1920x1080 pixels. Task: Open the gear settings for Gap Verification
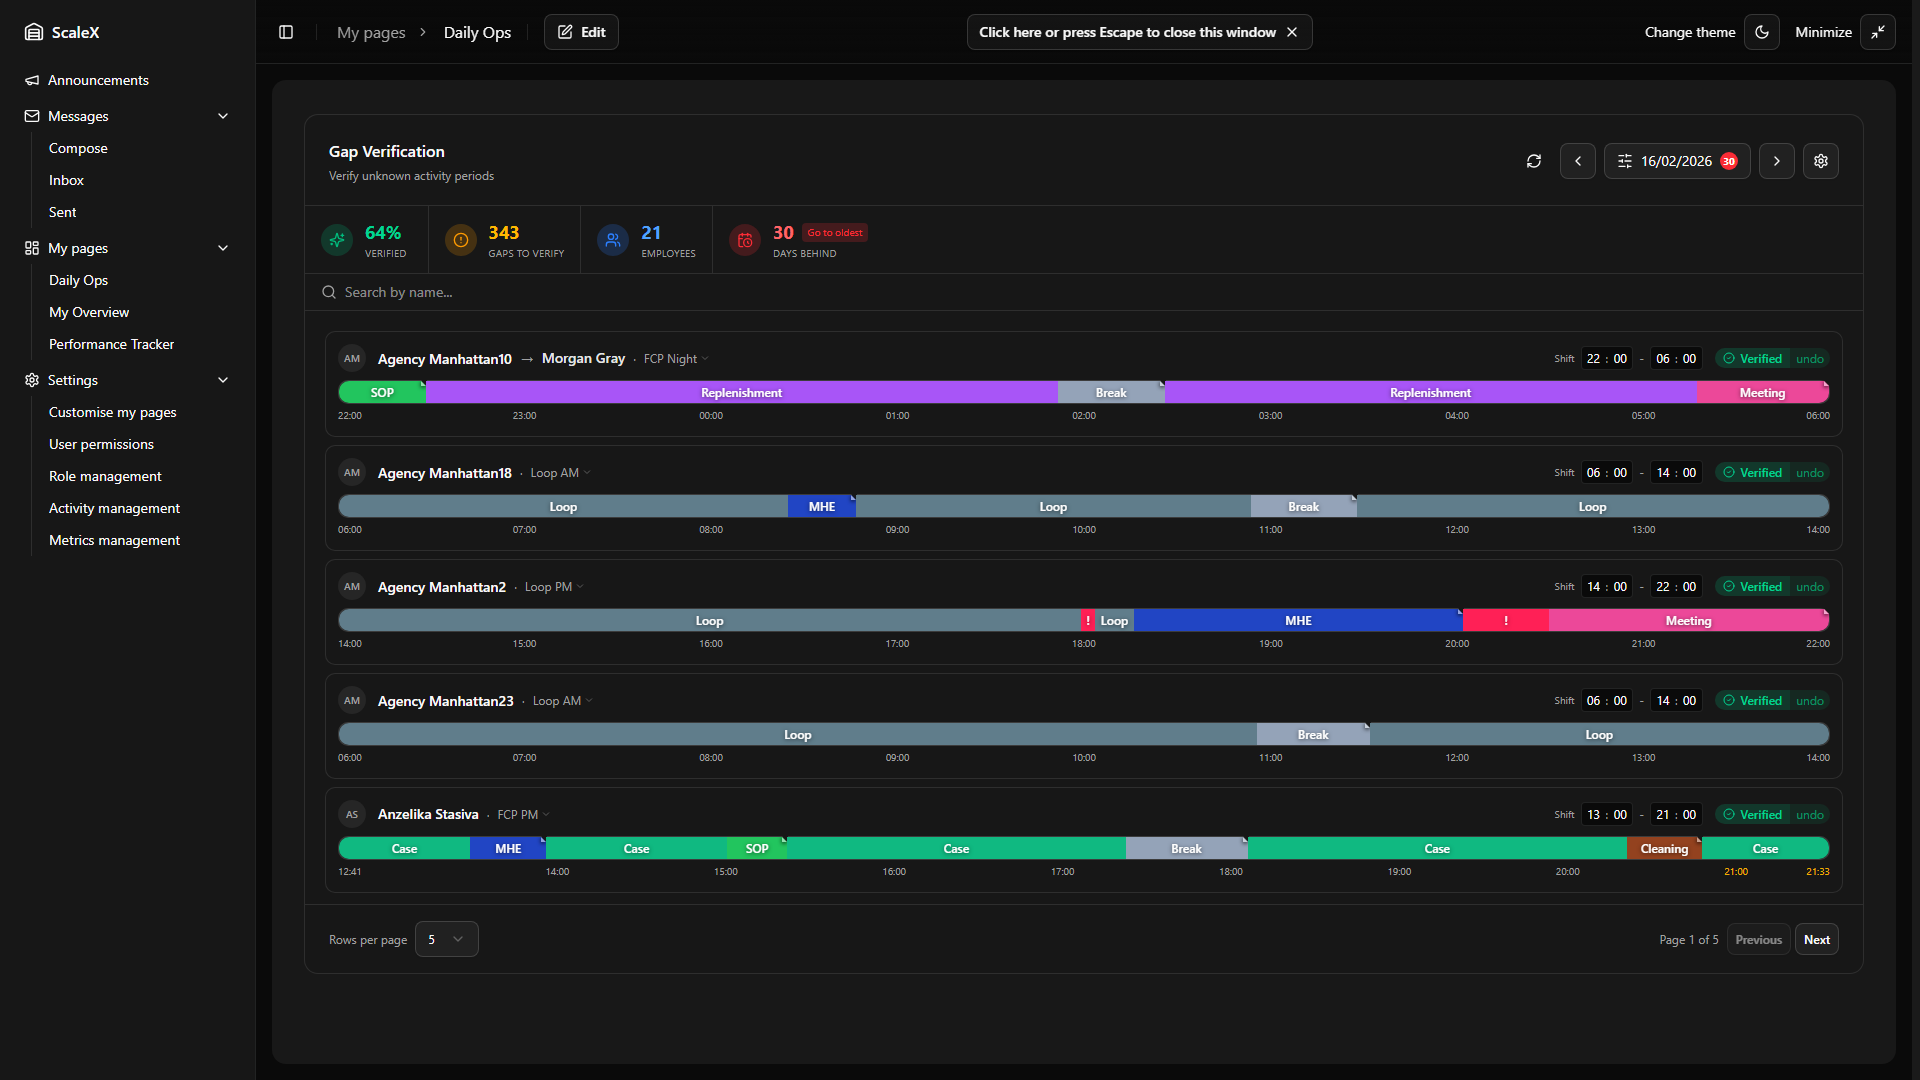pos(1821,161)
